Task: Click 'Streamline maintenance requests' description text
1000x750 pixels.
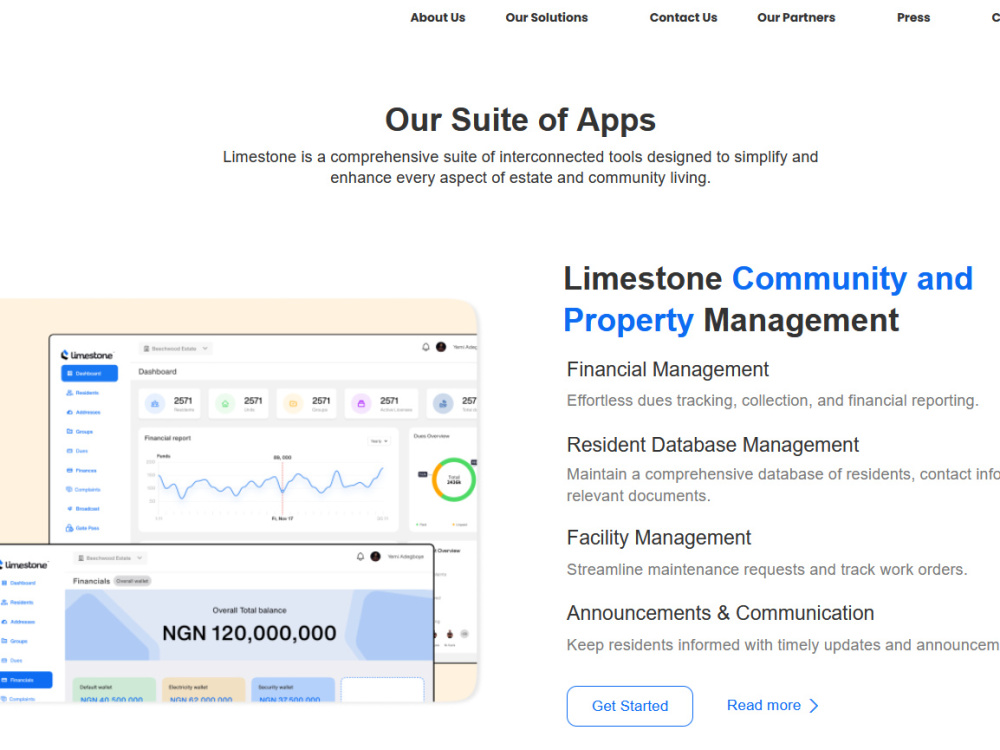Action: click(x=767, y=570)
